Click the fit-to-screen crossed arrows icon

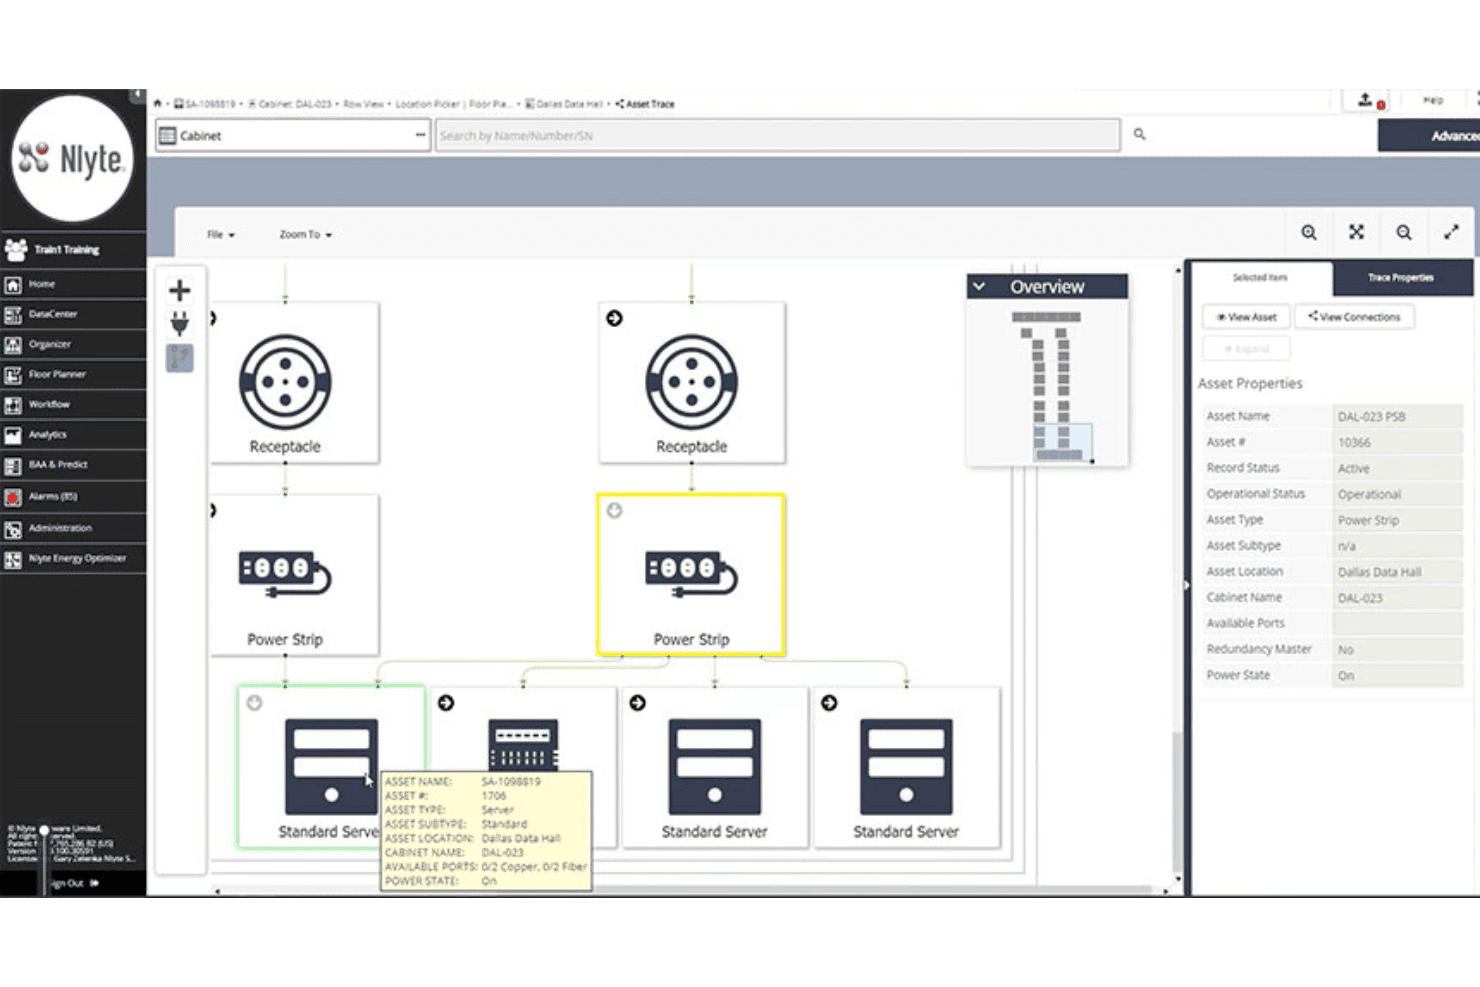coord(1356,232)
